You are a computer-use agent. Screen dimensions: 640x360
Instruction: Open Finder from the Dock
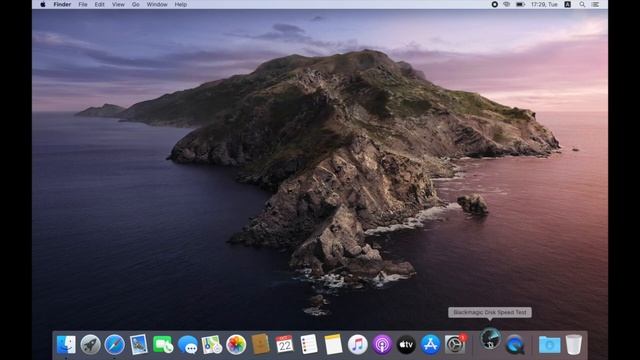point(66,345)
